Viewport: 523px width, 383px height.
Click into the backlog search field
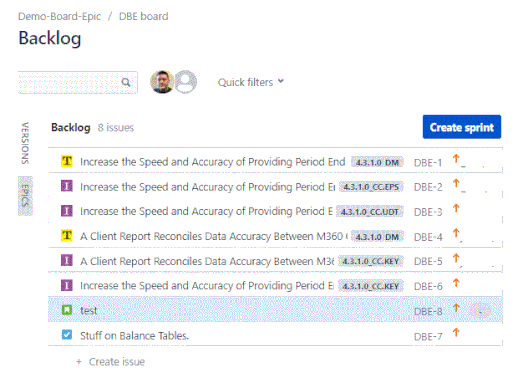(70, 82)
